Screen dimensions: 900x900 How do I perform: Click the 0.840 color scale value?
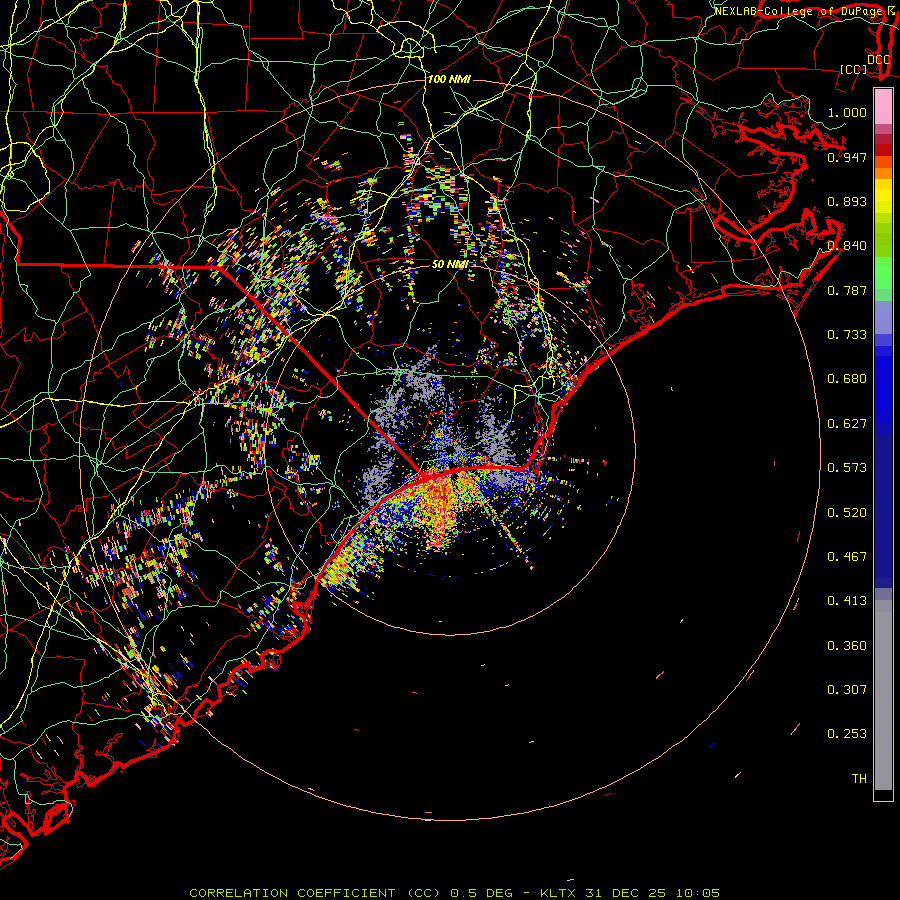point(847,245)
